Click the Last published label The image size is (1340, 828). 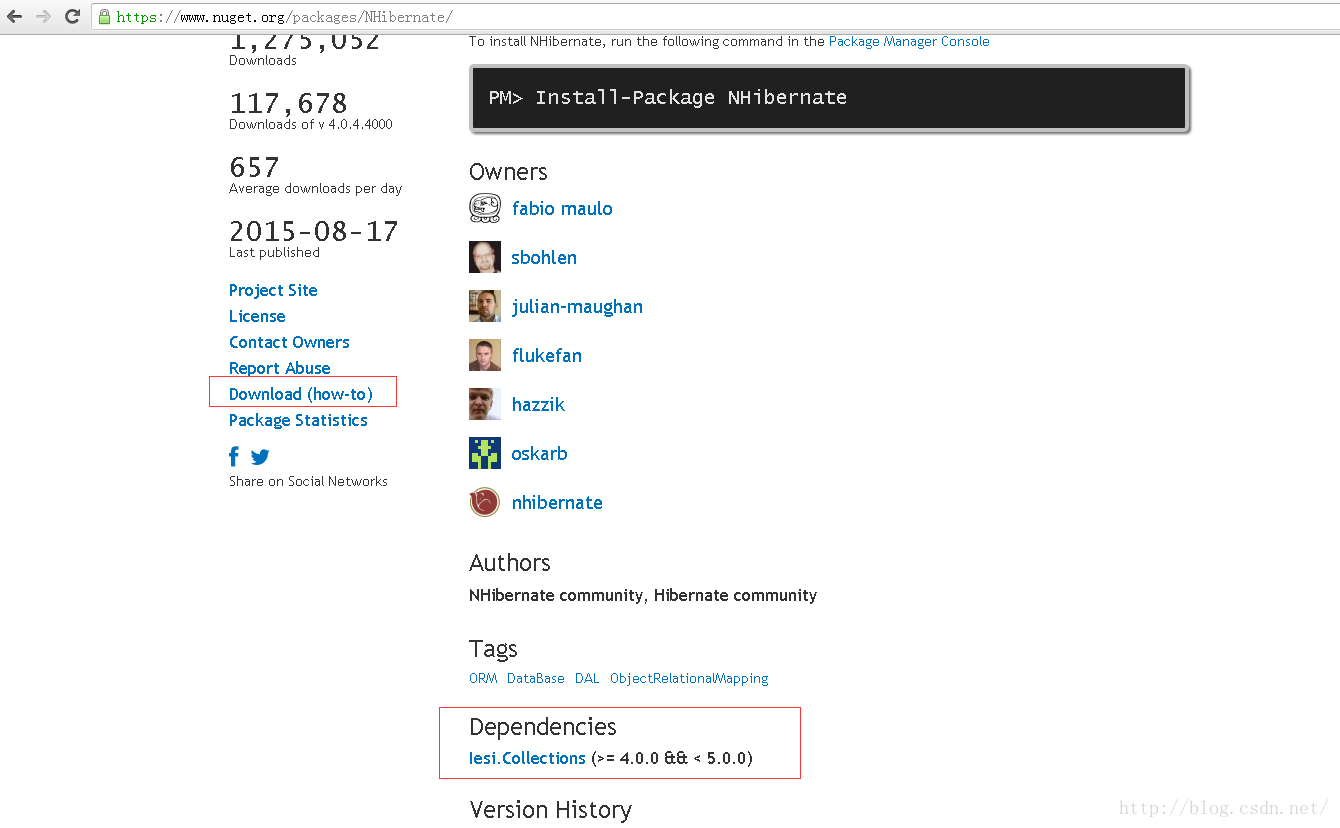[x=274, y=252]
